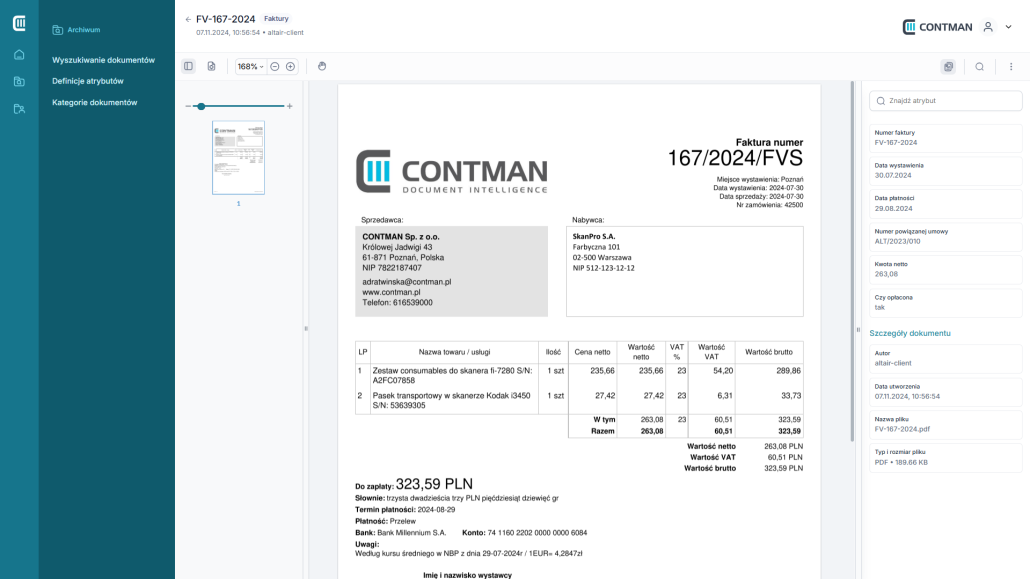
Task: Click the user profile avatar icon
Action: click(x=988, y=27)
